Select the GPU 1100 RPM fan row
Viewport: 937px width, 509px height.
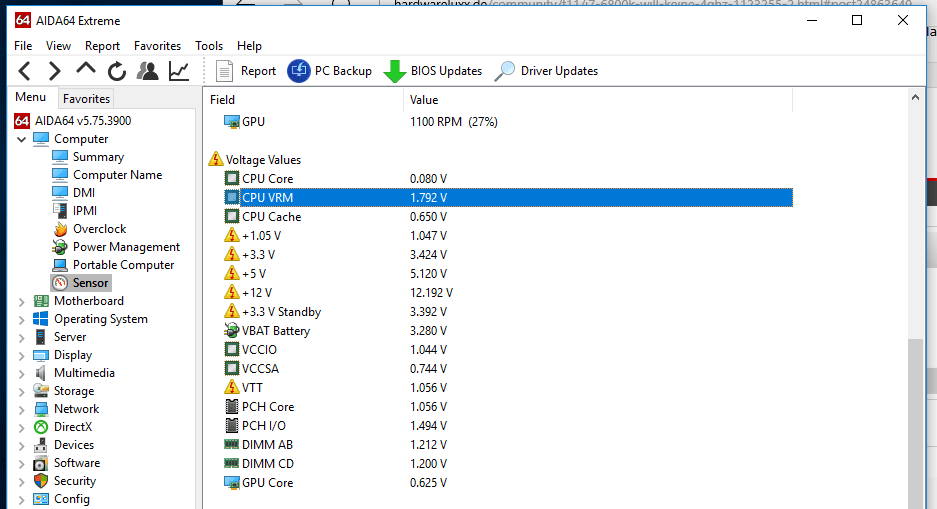pos(508,122)
